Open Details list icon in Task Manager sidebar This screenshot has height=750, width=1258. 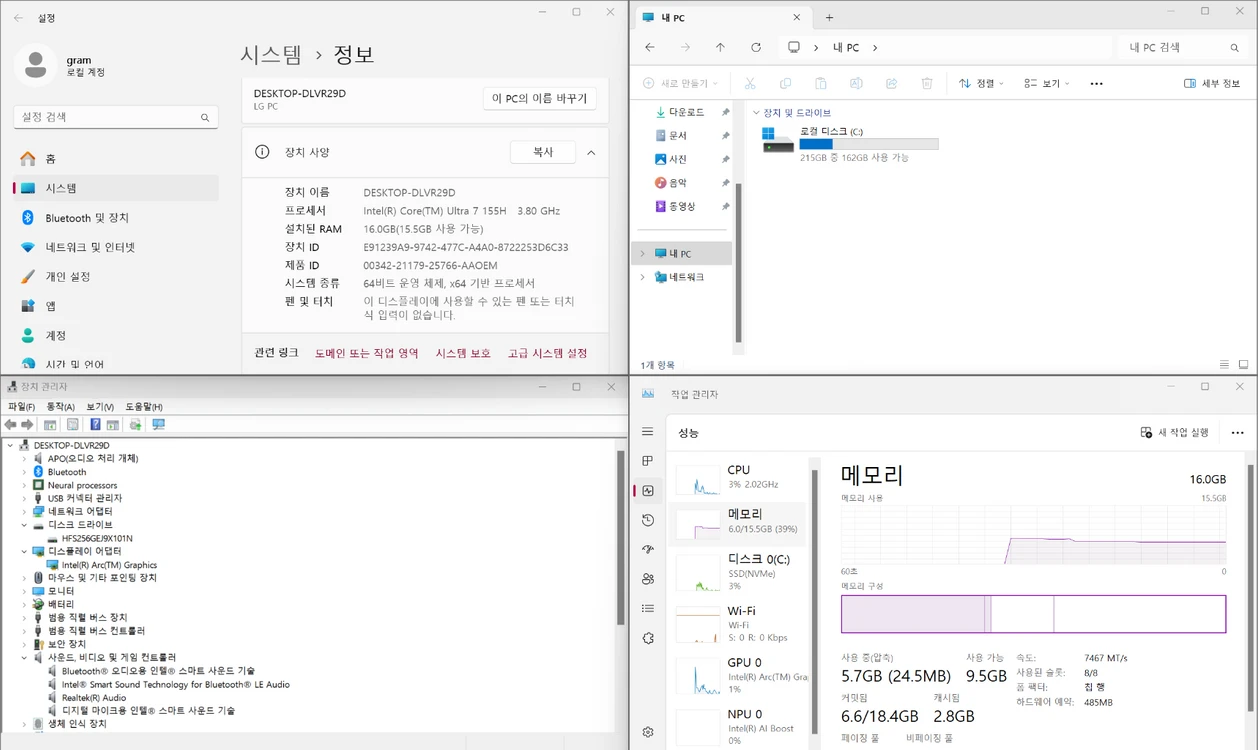click(648, 608)
